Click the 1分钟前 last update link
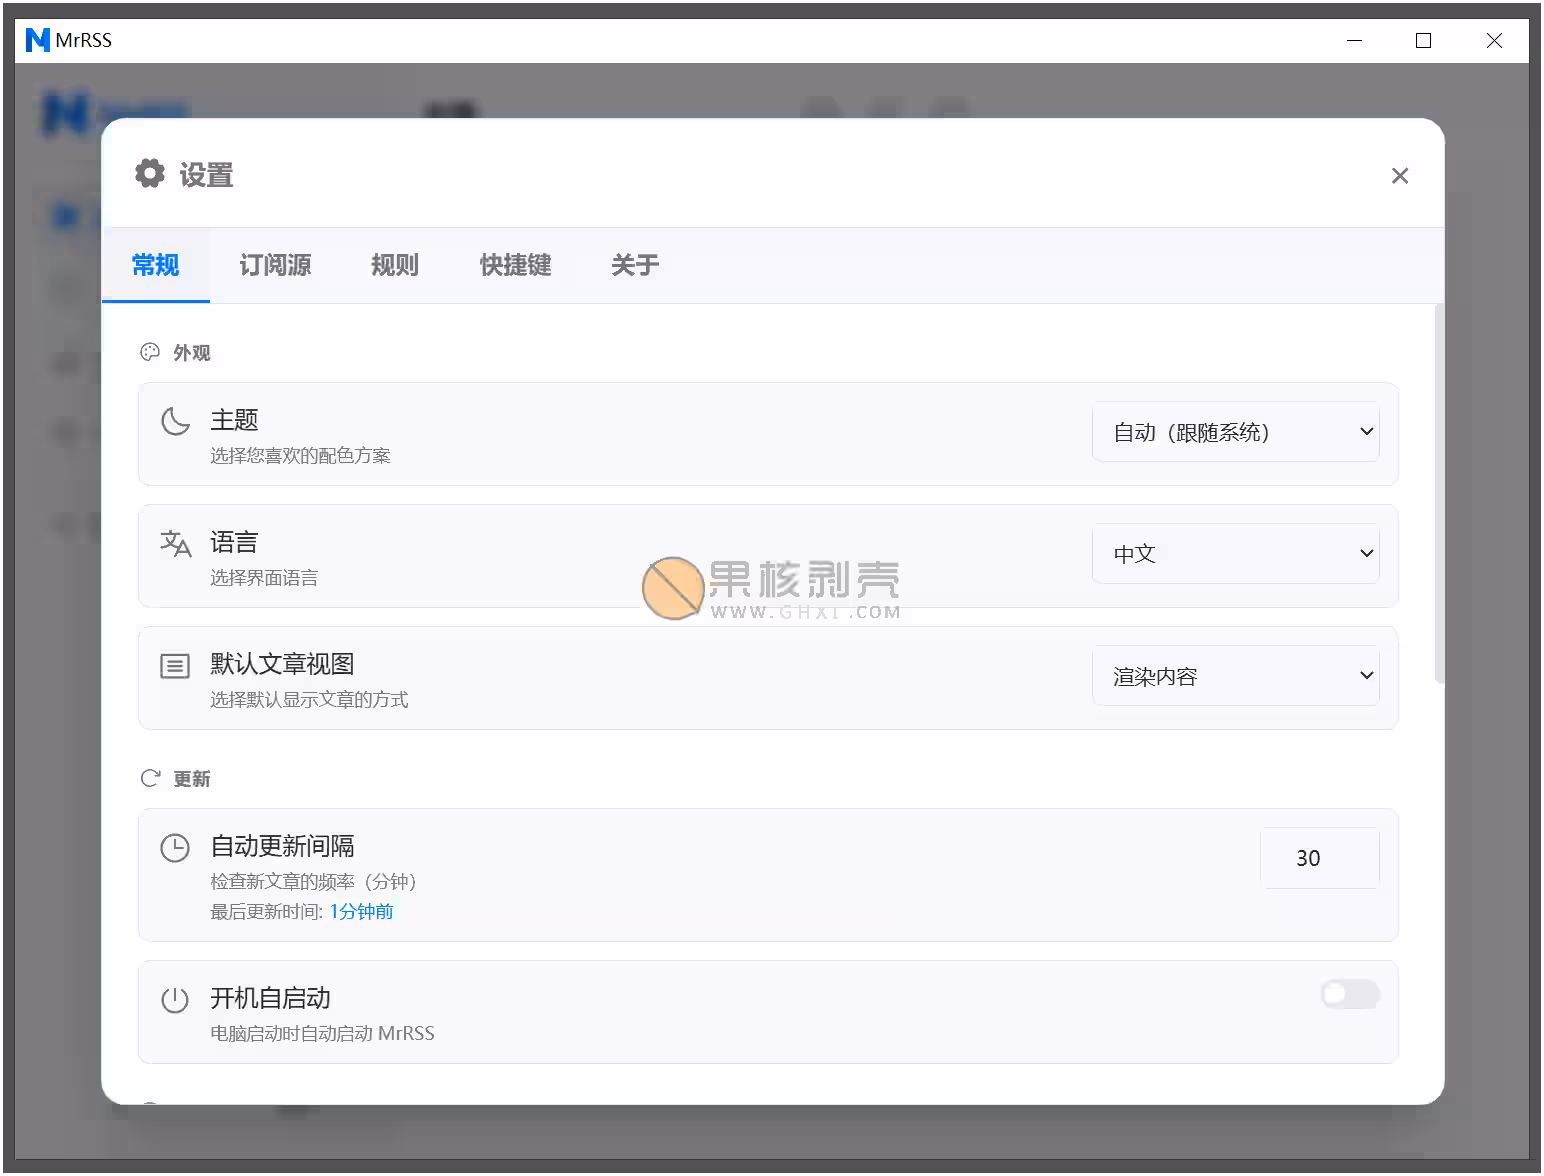The width and height of the screenshot is (1544, 1176). (x=361, y=911)
